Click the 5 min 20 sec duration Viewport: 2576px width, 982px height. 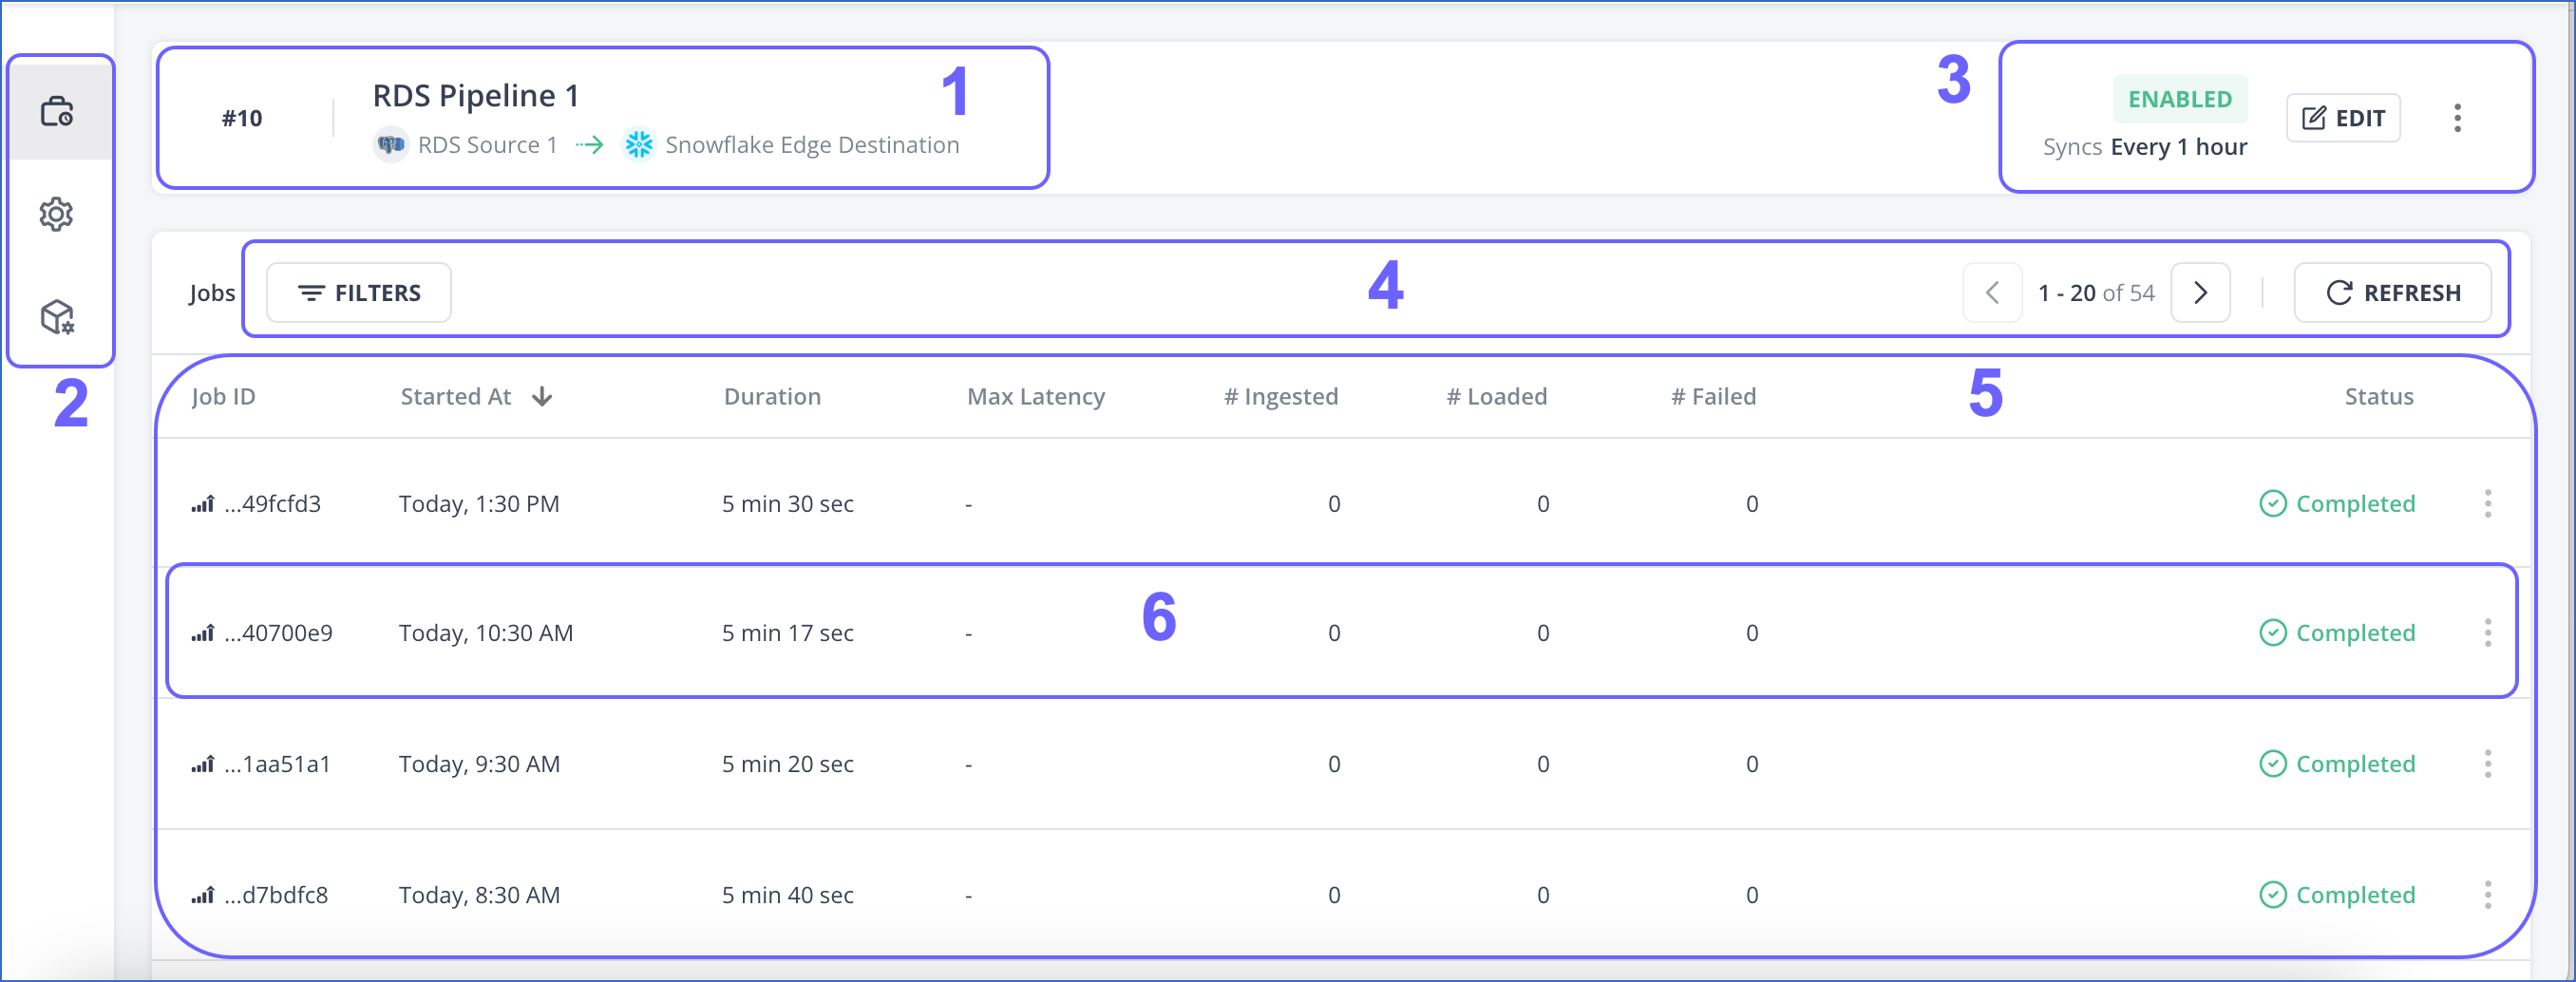pos(788,764)
